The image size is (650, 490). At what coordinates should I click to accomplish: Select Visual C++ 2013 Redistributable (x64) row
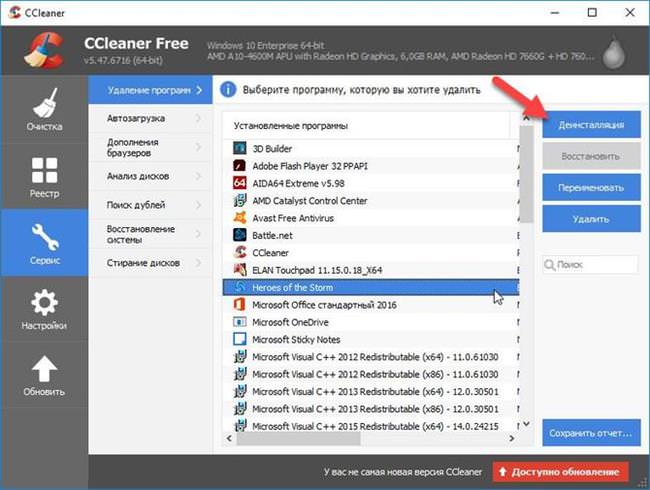(x=371, y=391)
